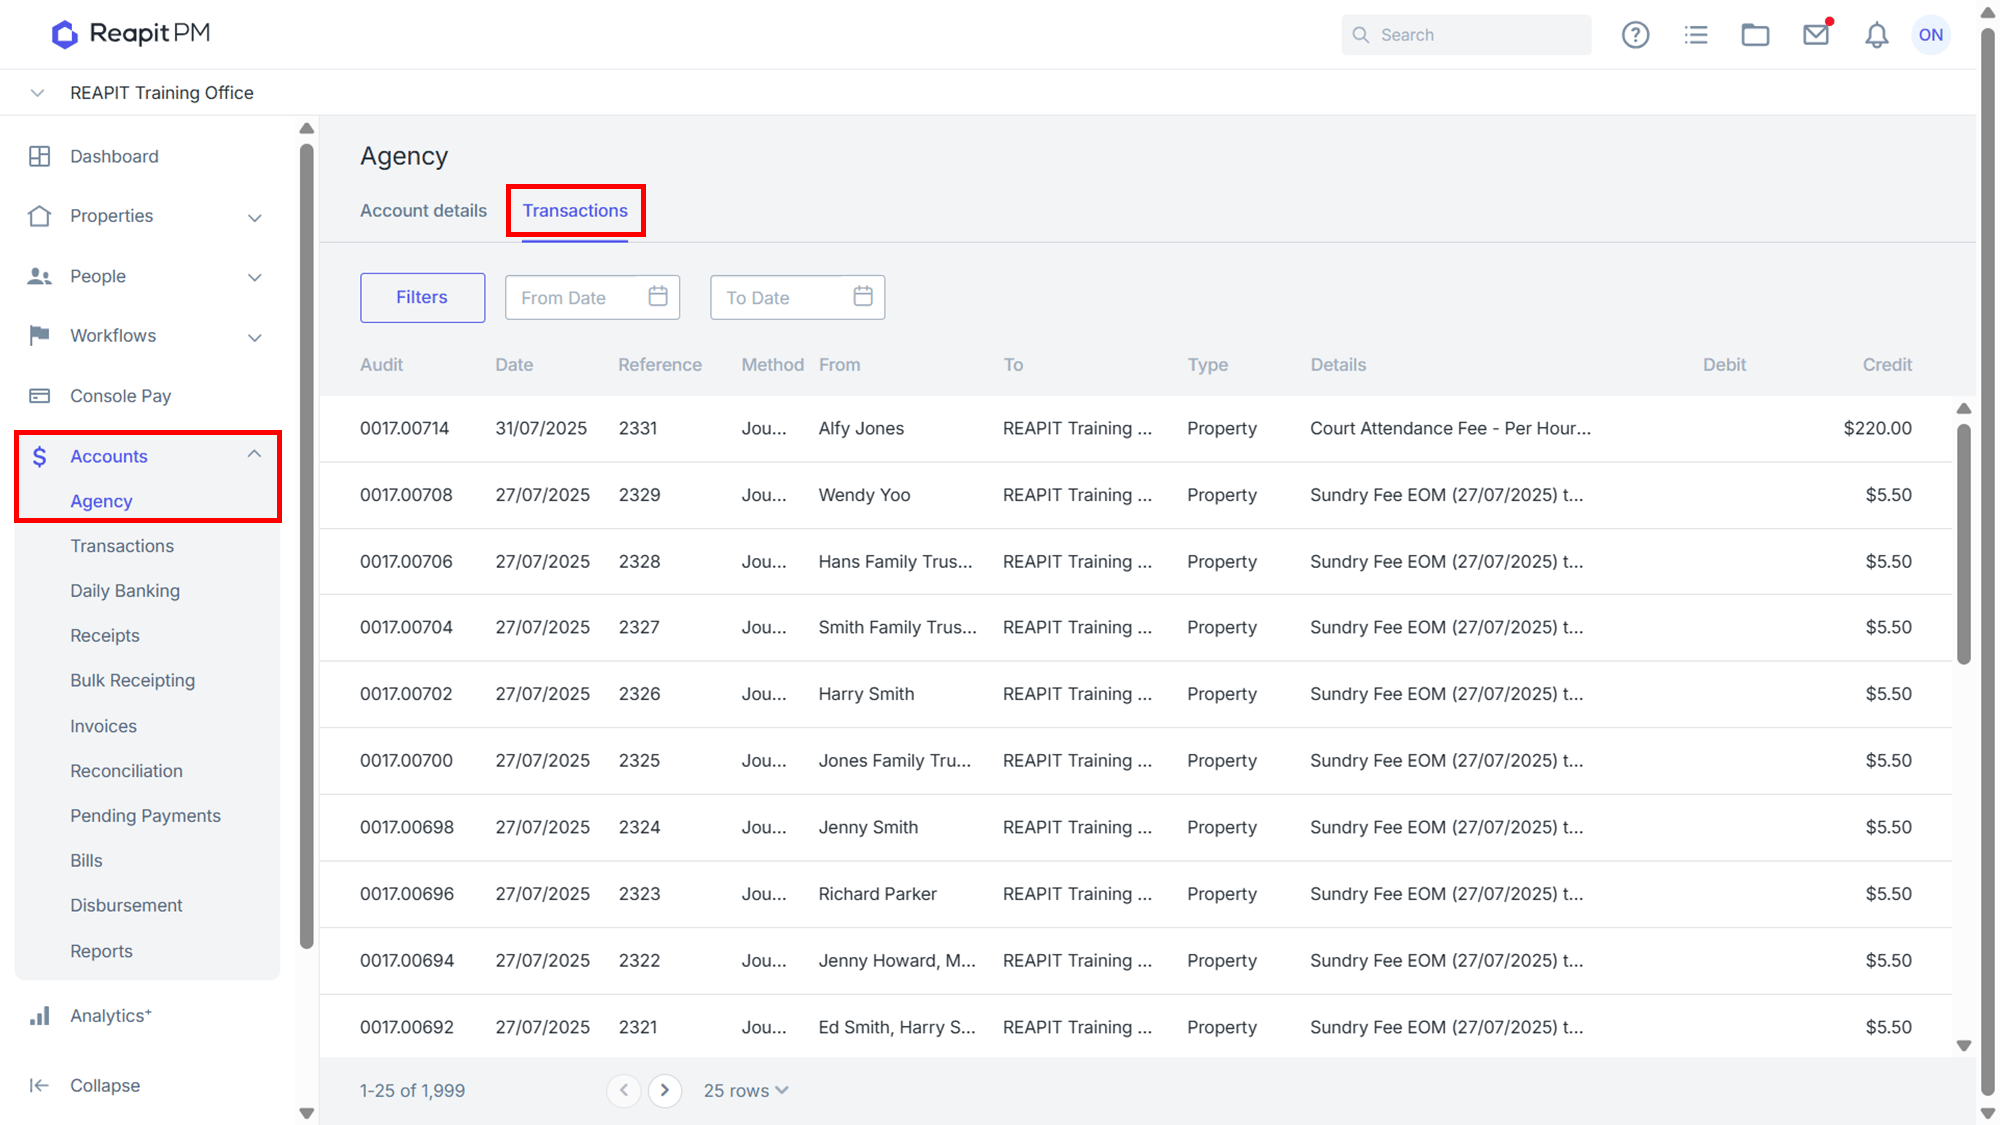Image resolution: width=2000 pixels, height=1125 pixels.
Task: Open the ON user avatar
Action: click(x=1930, y=35)
